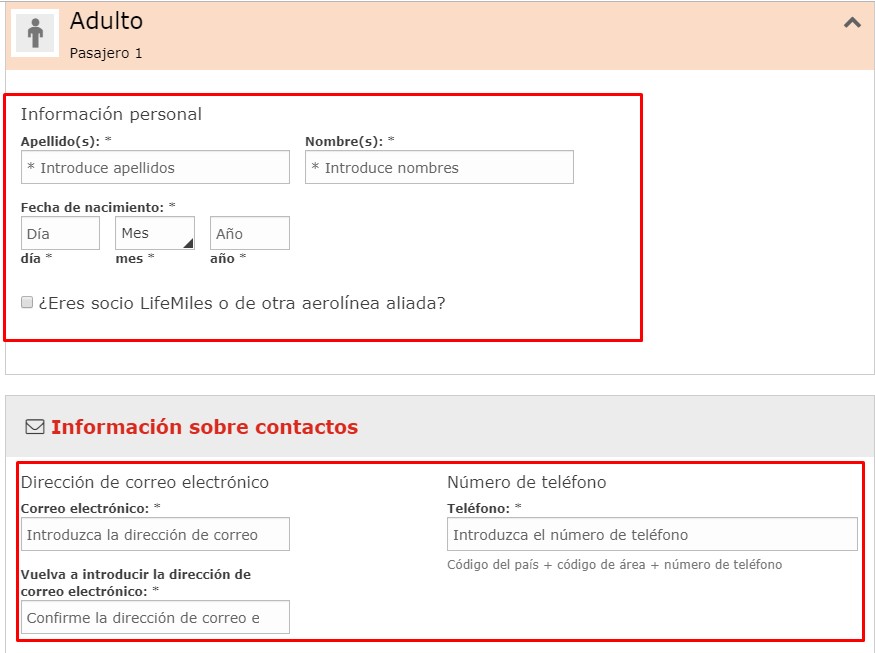This screenshot has width=875, height=653.
Task: Tick the LifeMiles socio checkbox
Action: (x=27, y=303)
